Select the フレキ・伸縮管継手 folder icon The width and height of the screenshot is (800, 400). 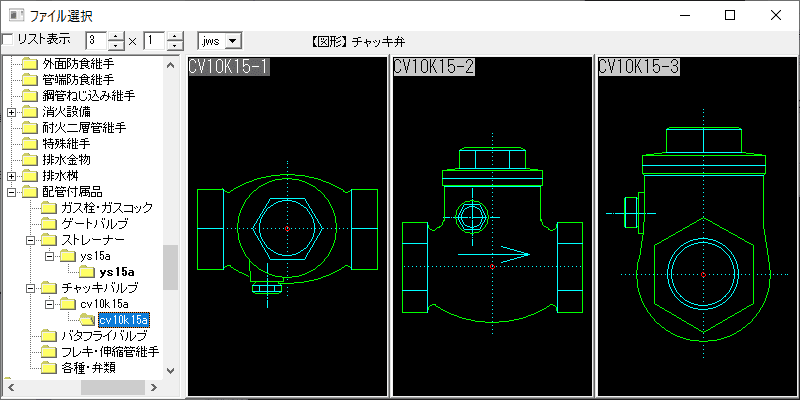click(x=49, y=352)
